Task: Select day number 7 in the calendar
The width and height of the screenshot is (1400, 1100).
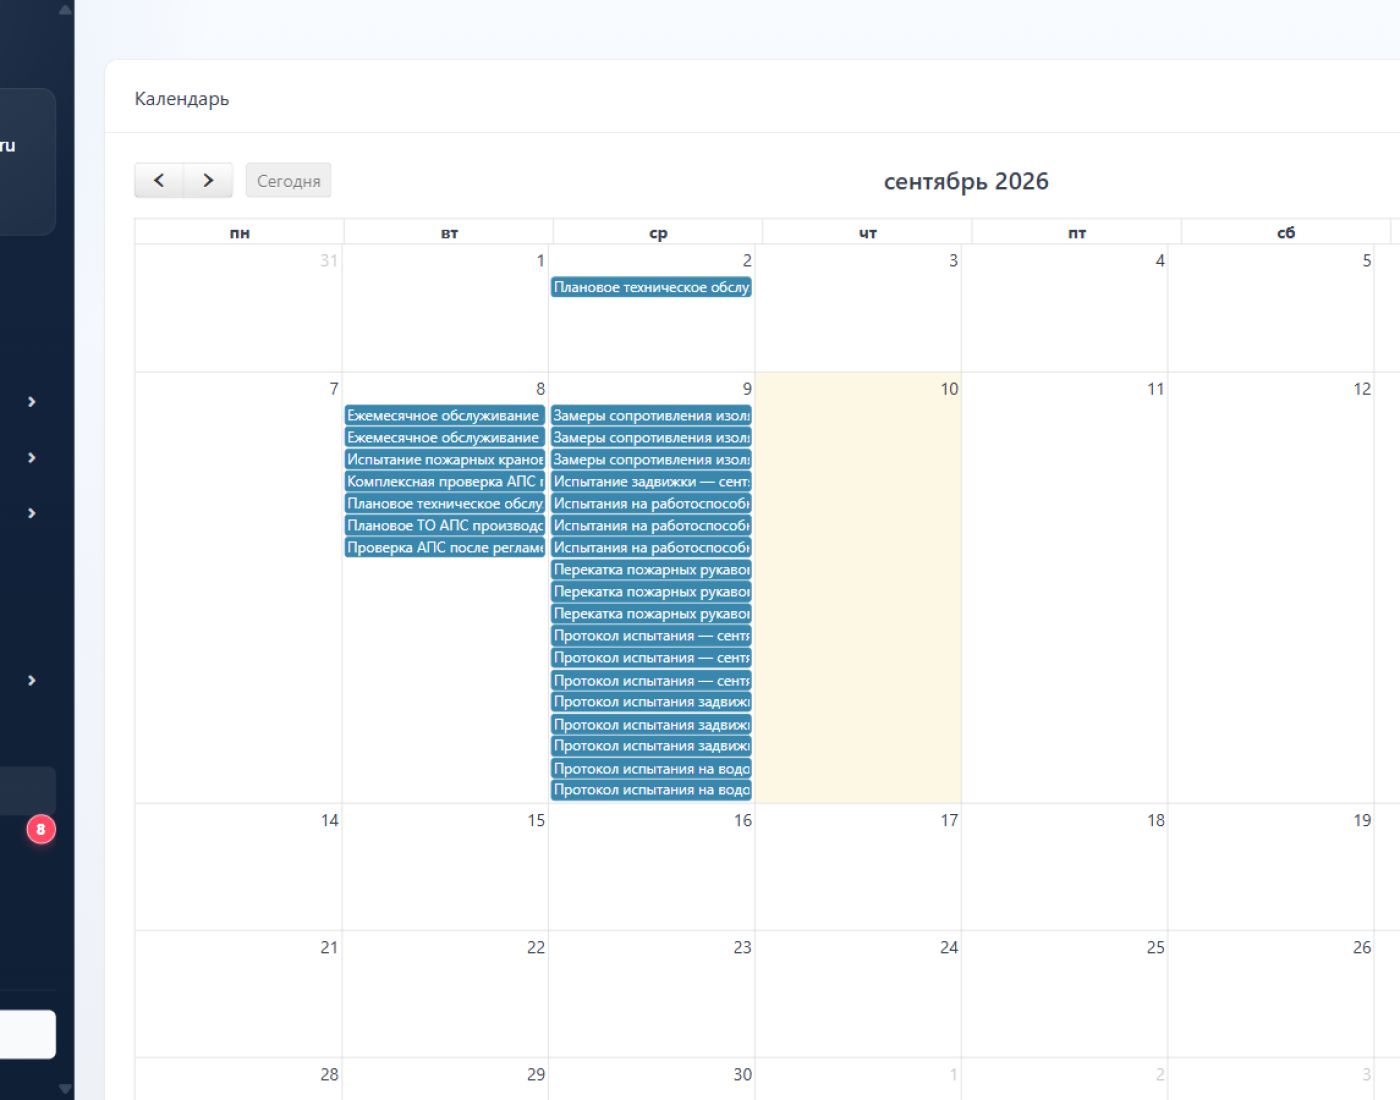Action: click(x=334, y=389)
